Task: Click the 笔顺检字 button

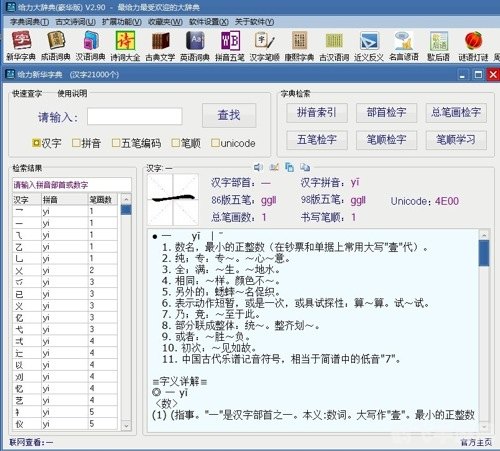Action: (x=387, y=140)
